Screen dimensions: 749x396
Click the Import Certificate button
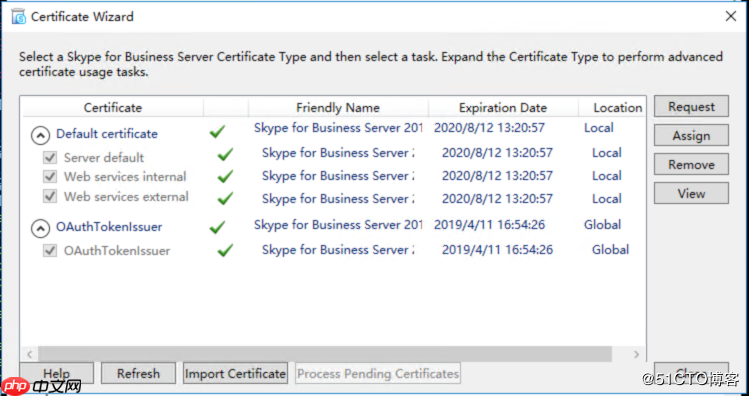[x=235, y=373]
